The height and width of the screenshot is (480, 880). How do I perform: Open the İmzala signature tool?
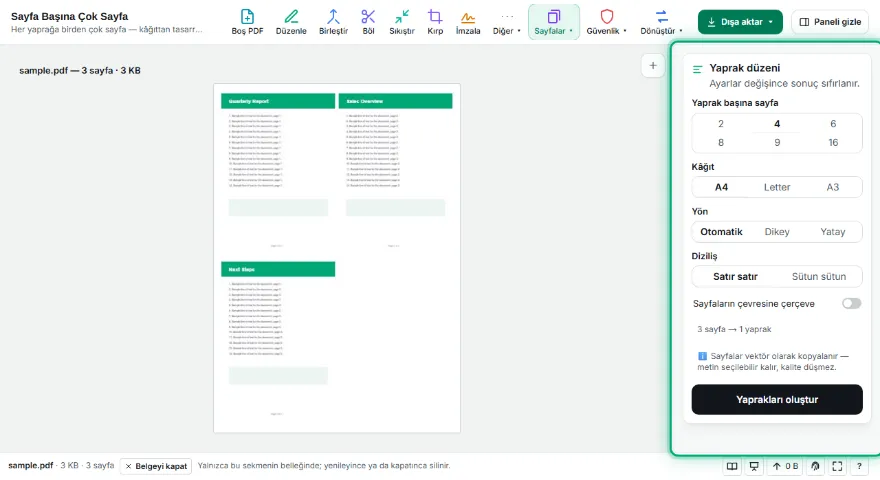pyautogui.click(x=468, y=22)
